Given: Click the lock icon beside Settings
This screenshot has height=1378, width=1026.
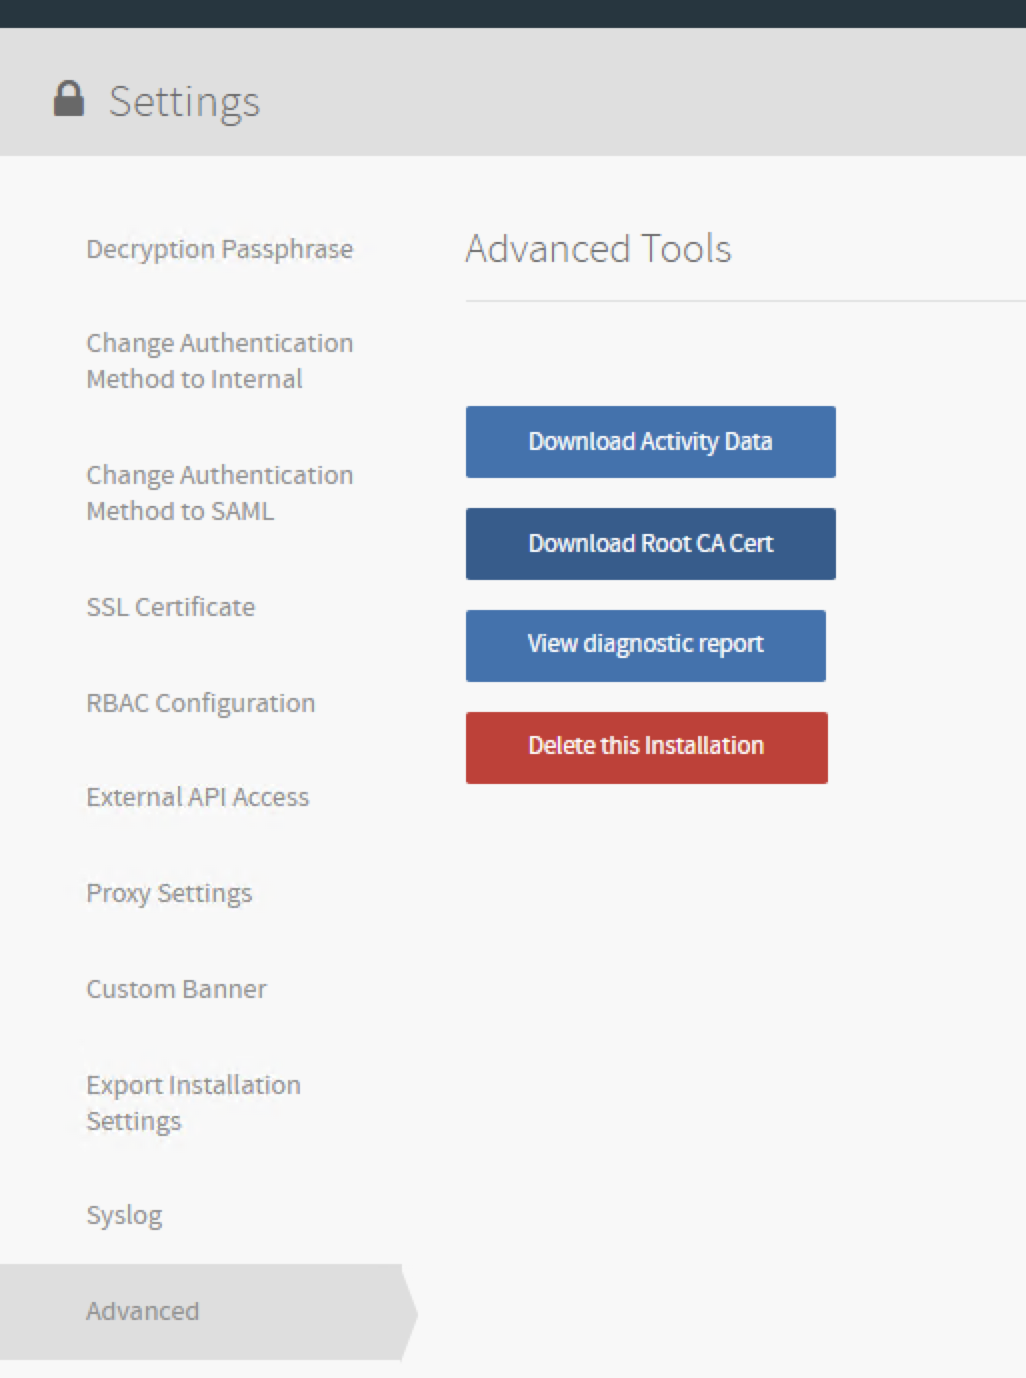Looking at the screenshot, I should click(x=68, y=100).
